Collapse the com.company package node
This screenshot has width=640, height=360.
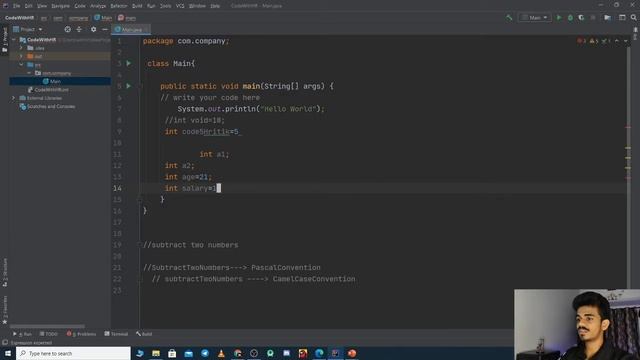29,73
